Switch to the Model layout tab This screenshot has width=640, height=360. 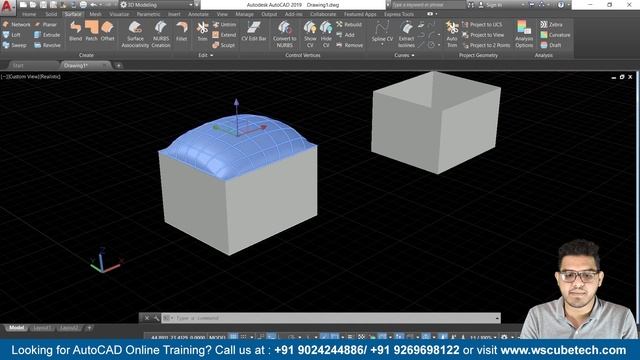[x=16, y=328]
